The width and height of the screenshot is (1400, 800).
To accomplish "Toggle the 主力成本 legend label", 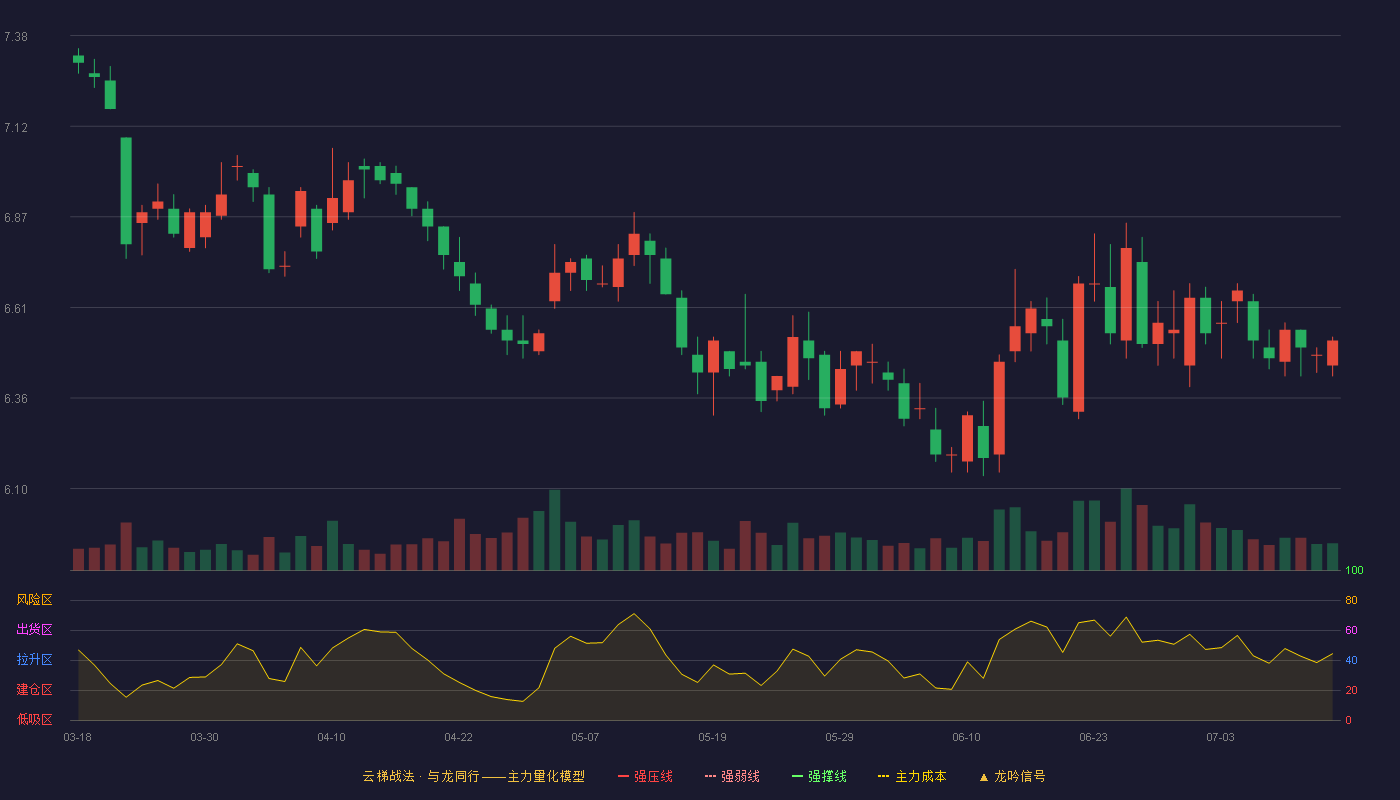I will click(x=921, y=776).
